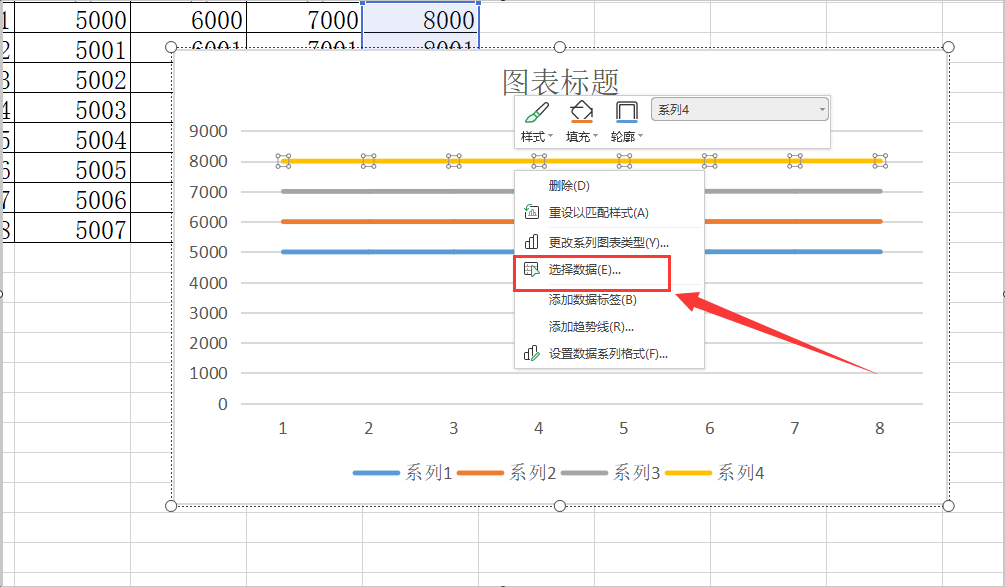Screen dimensions: 1005x587
Task: Click x-axis label 1
Action: pos(283,428)
